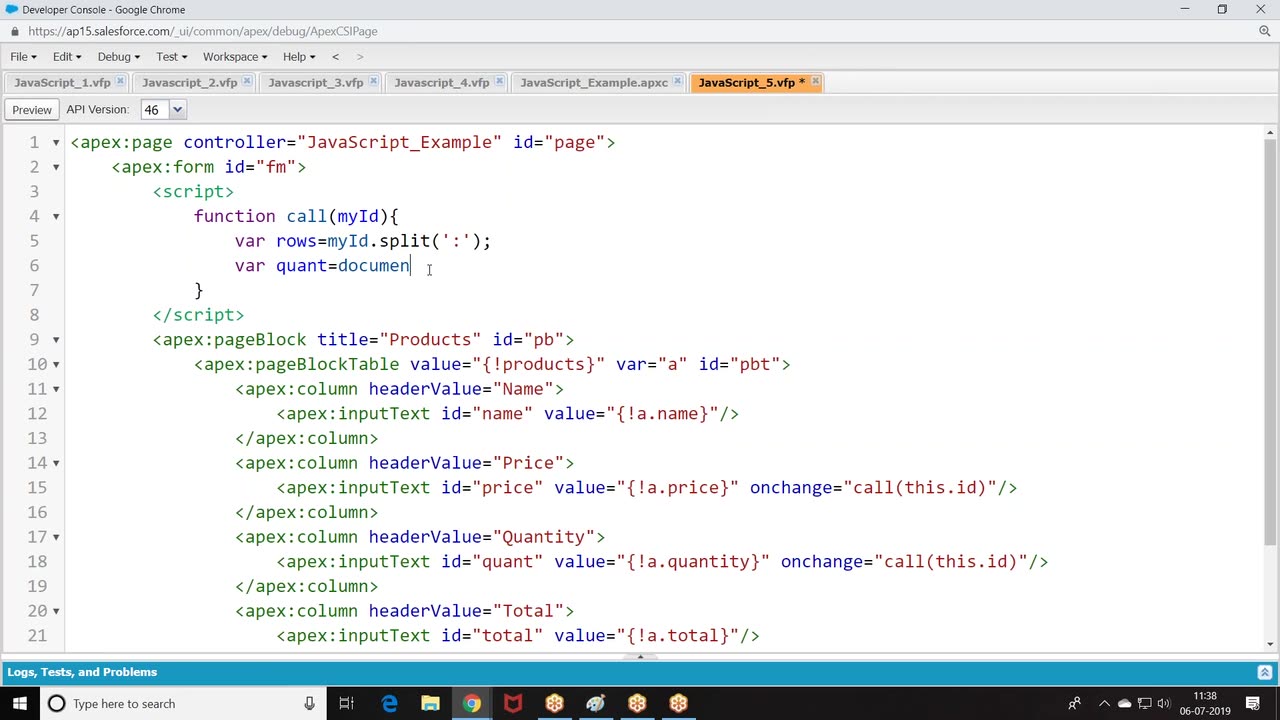Switch to Google Chrome on the taskbar
1280x720 pixels.
(471, 703)
